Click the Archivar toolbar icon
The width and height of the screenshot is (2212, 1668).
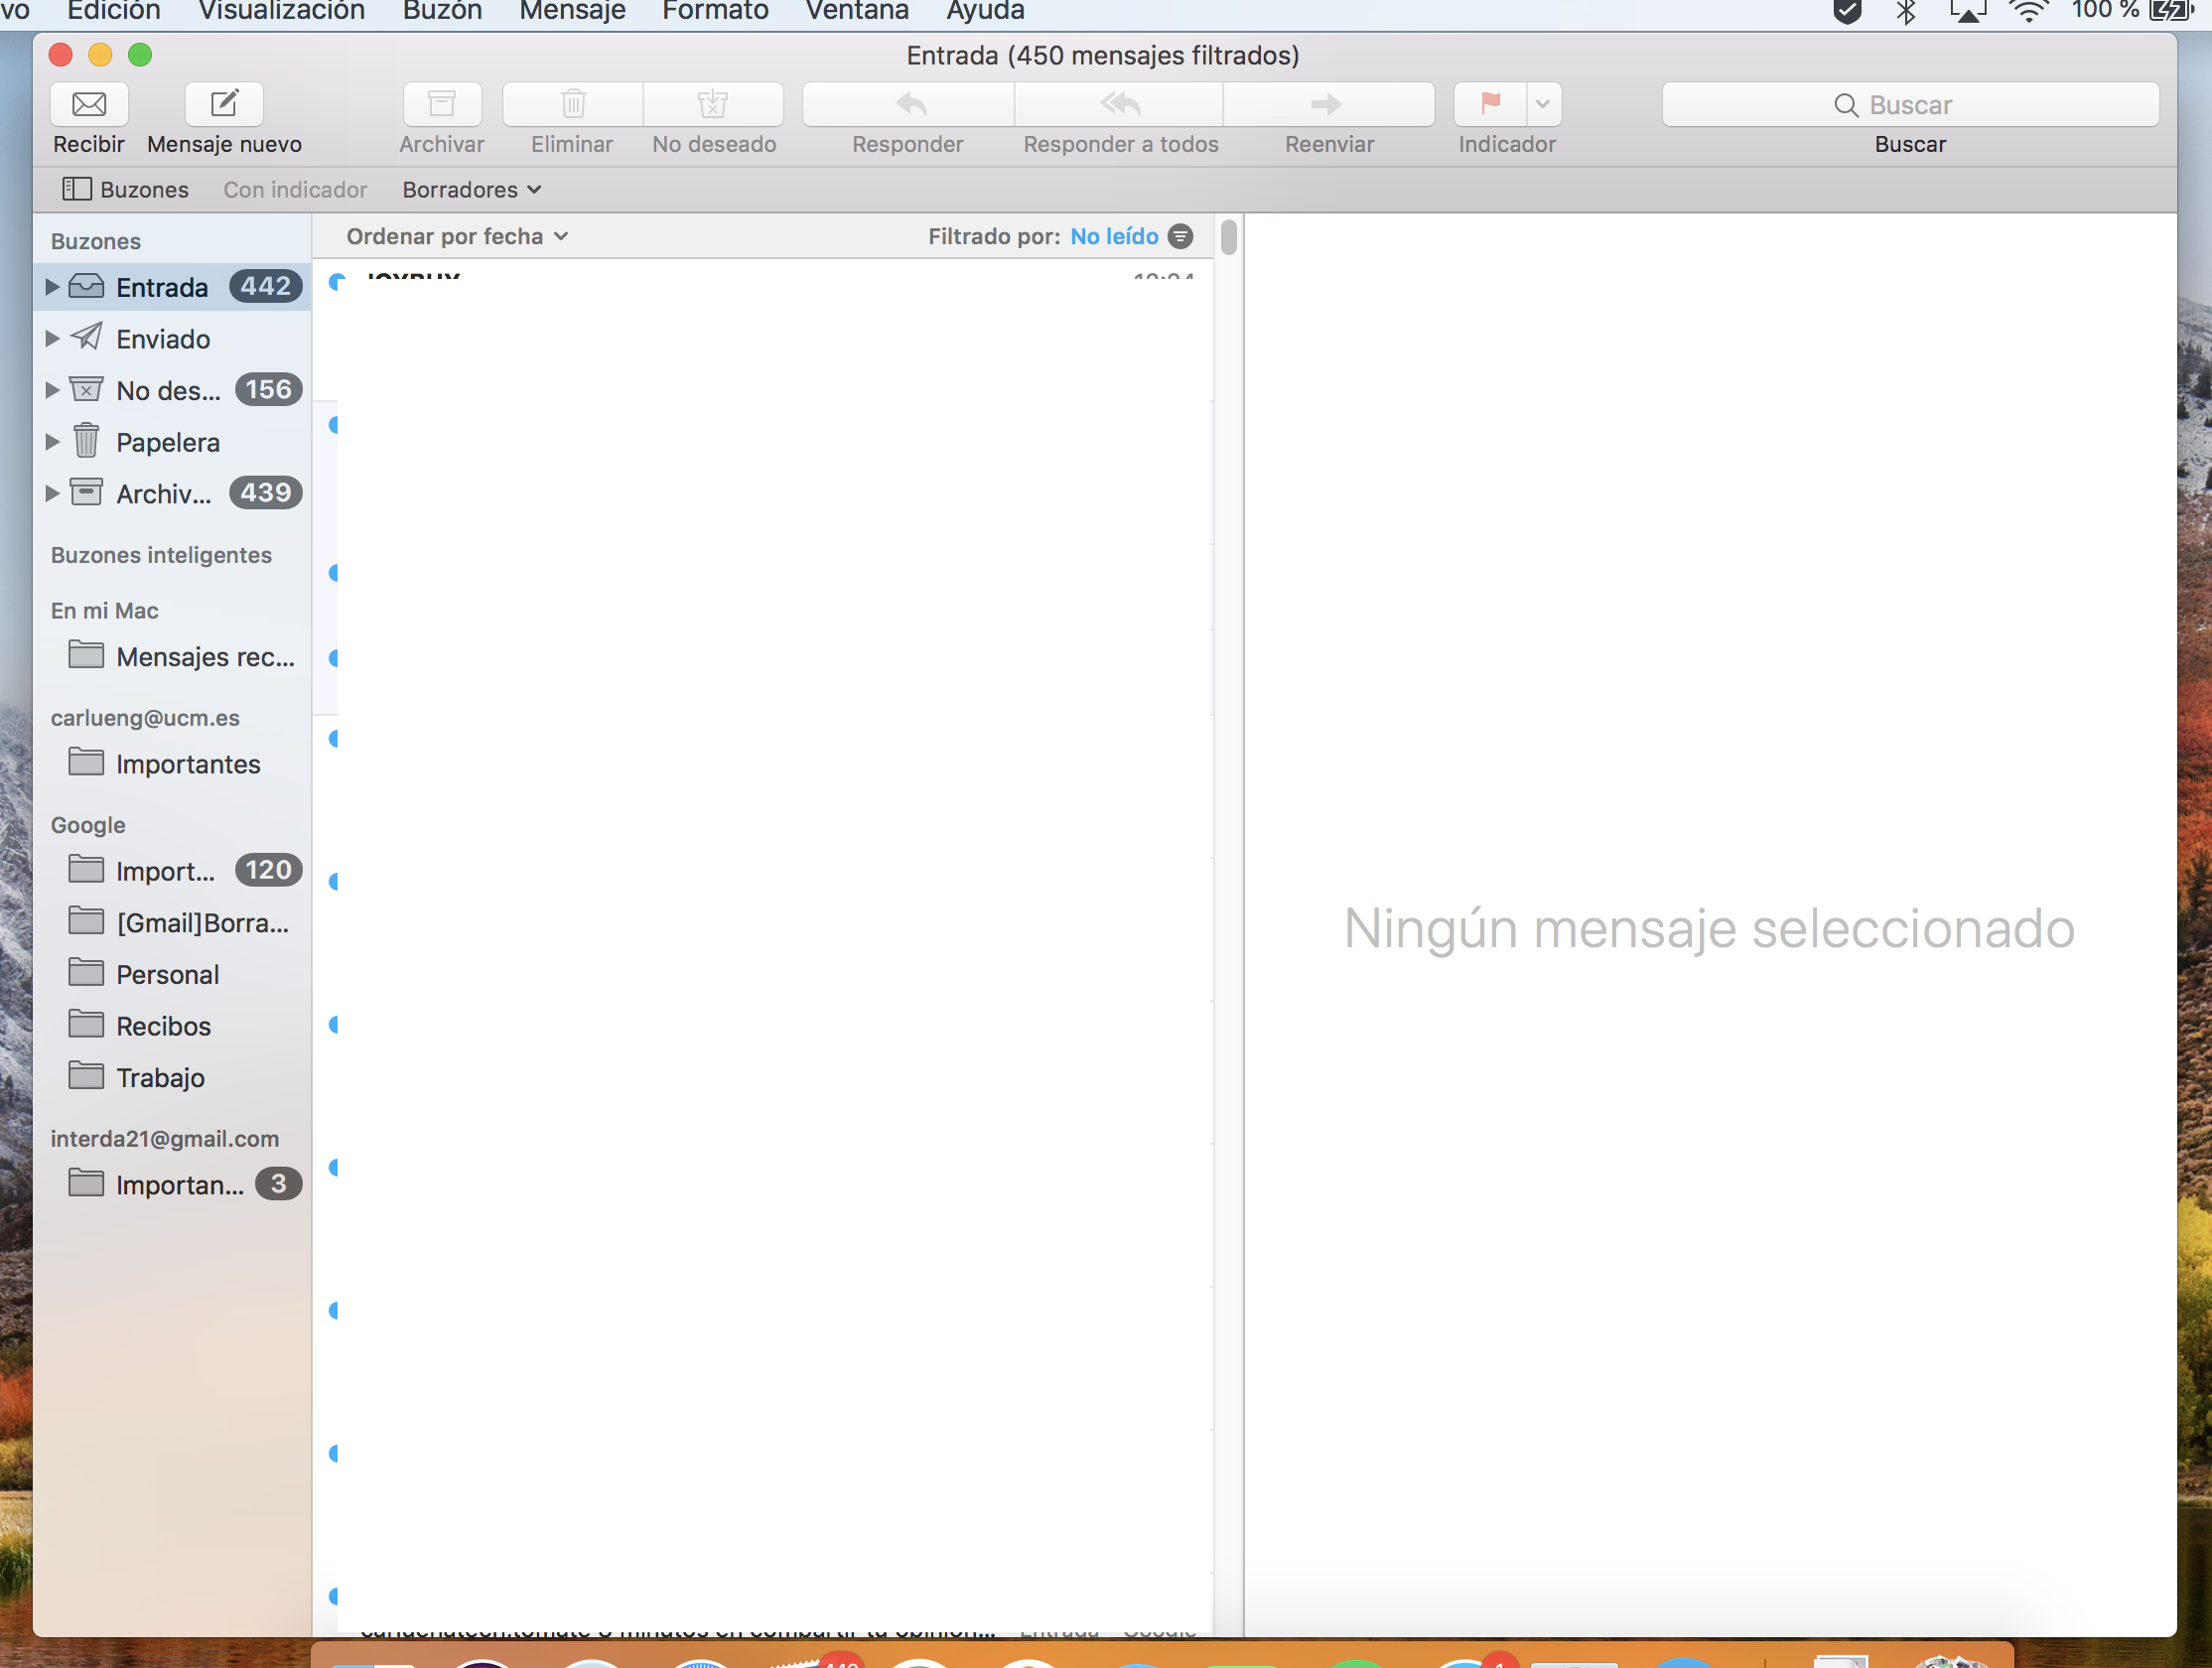[x=442, y=104]
